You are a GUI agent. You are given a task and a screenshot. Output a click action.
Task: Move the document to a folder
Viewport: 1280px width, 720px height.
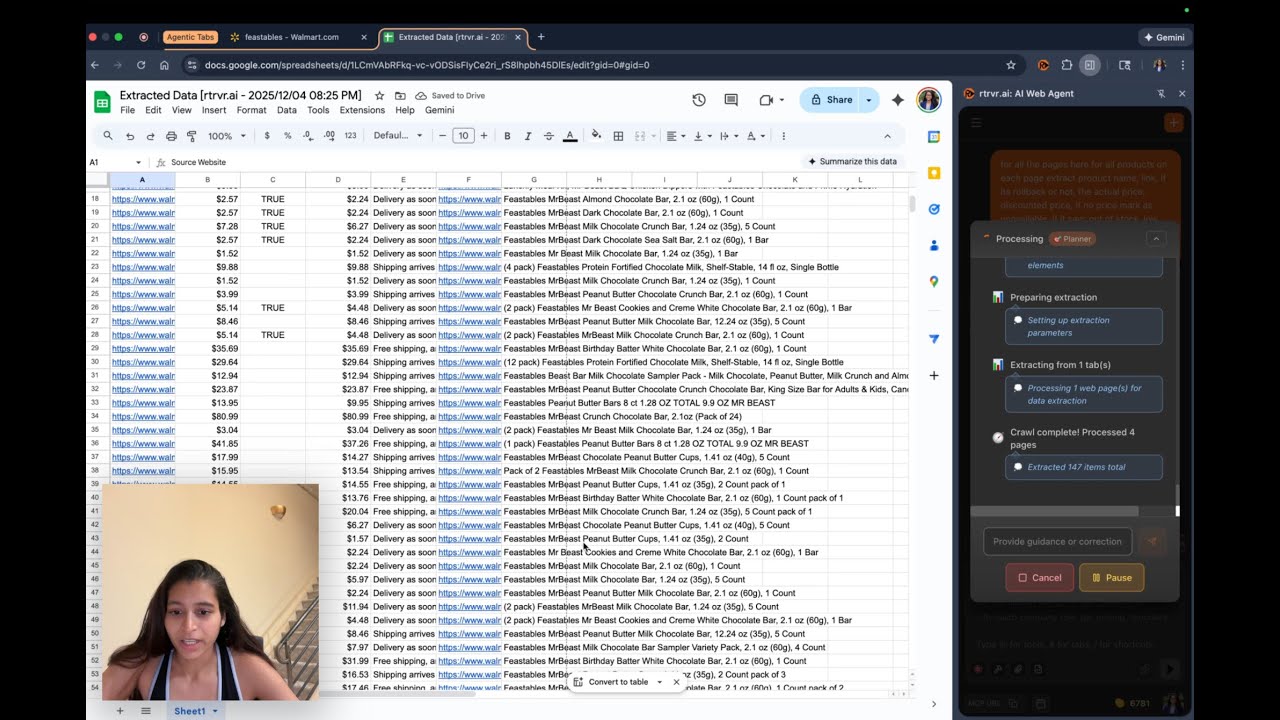[x=400, y=95]
